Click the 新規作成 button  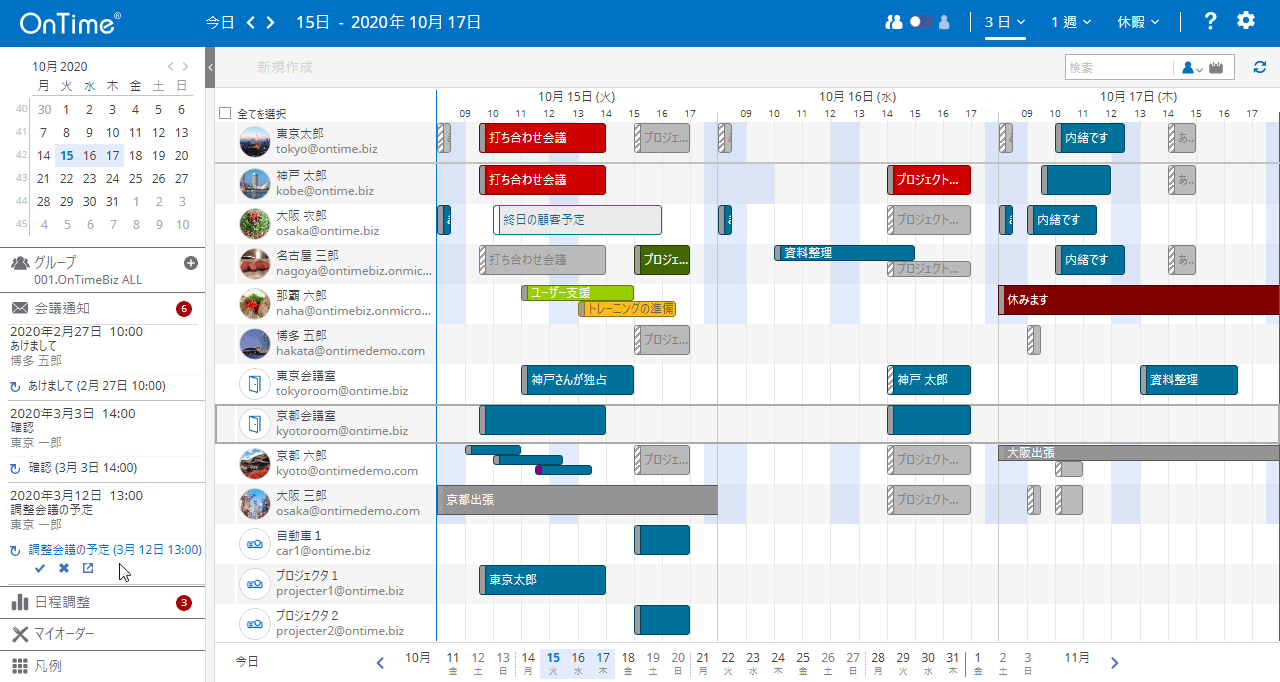(x=285, y=67)
